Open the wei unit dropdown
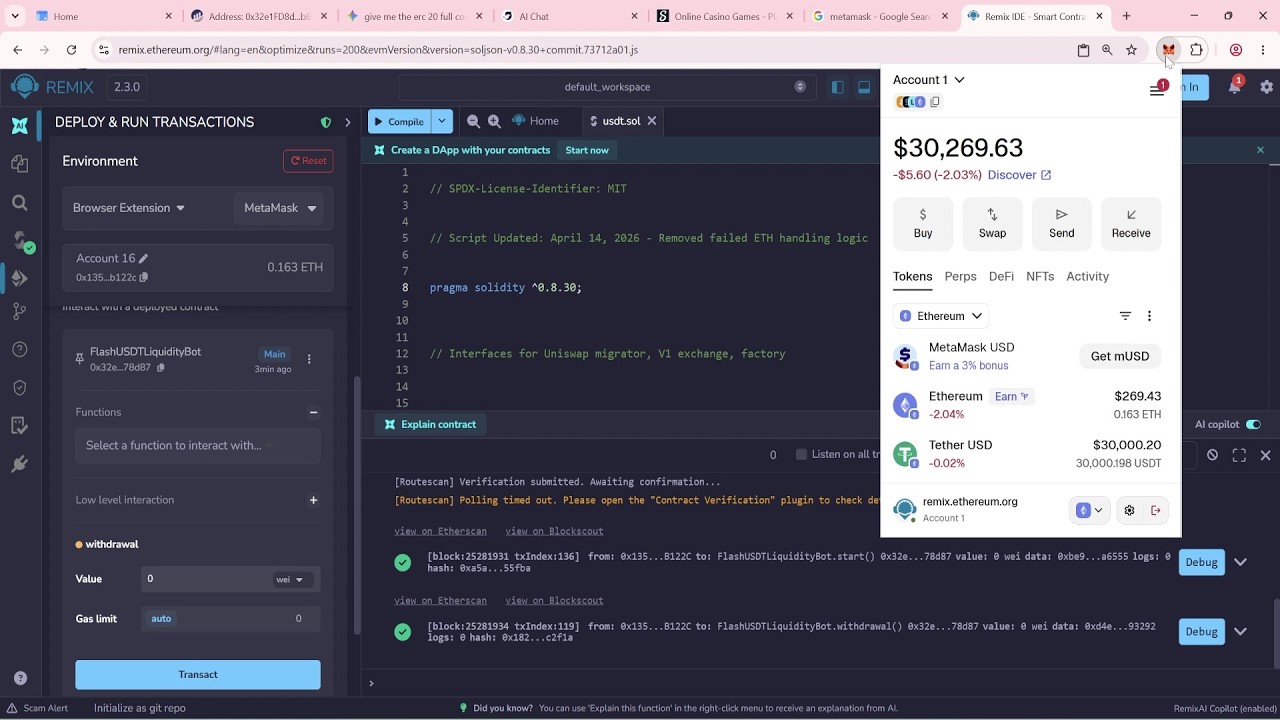This screenshot has height=720, width=1280. click(293, 579)
